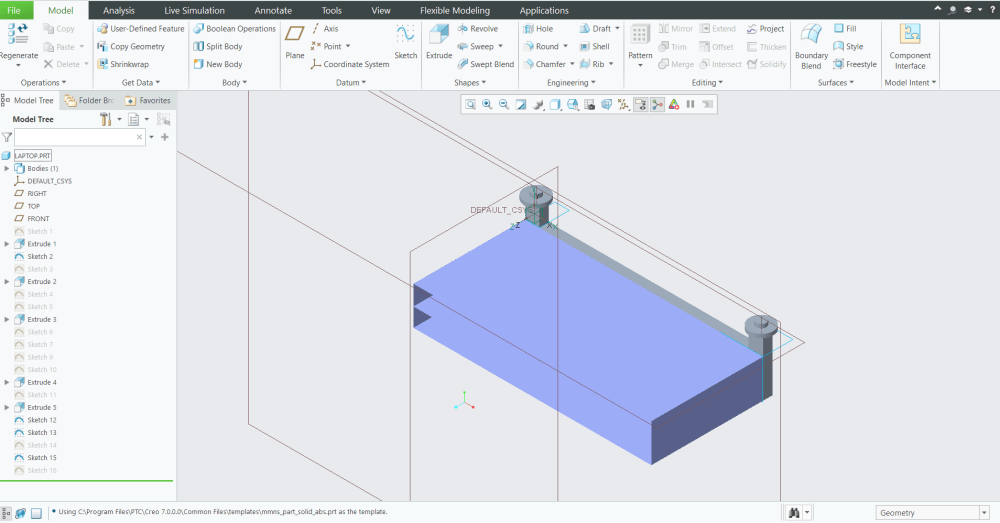Select the Revolve tool
1000x523 pixels.
(x=478, y=29)
